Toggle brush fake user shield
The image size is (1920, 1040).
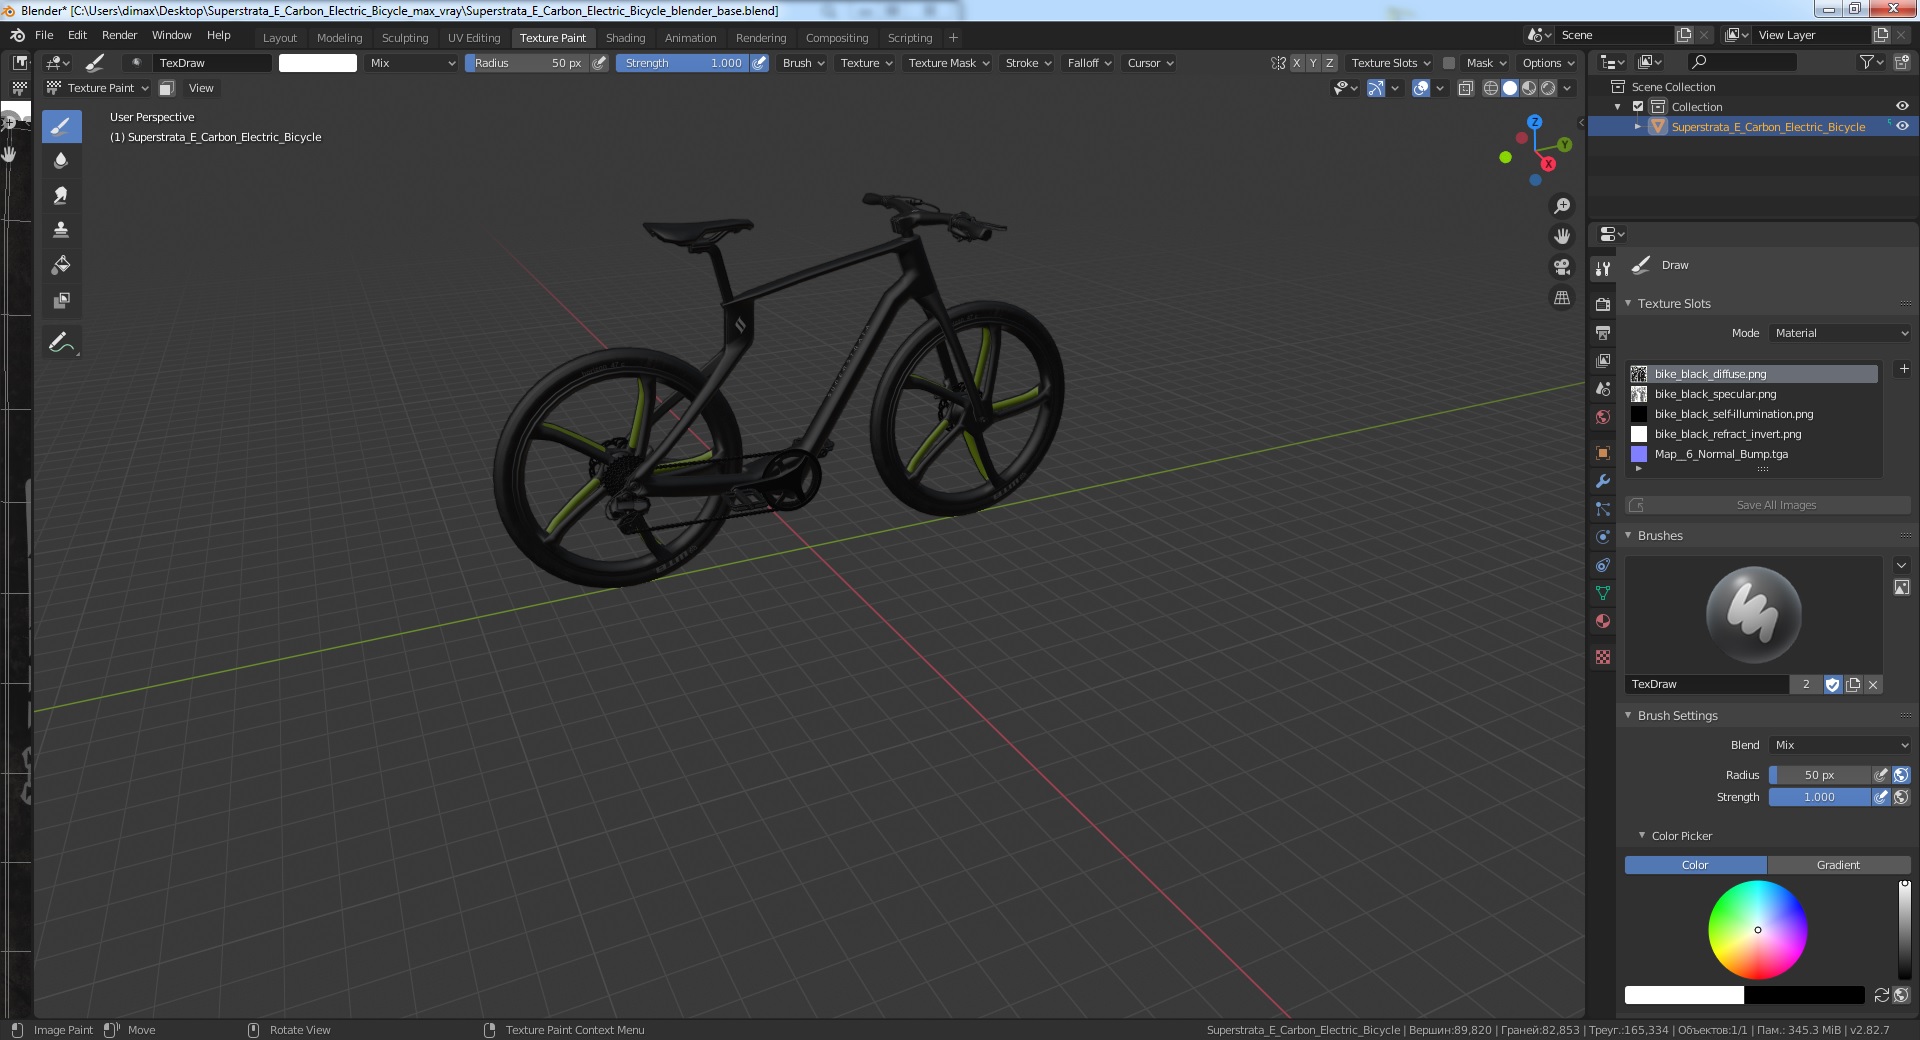click(1832, 685)
